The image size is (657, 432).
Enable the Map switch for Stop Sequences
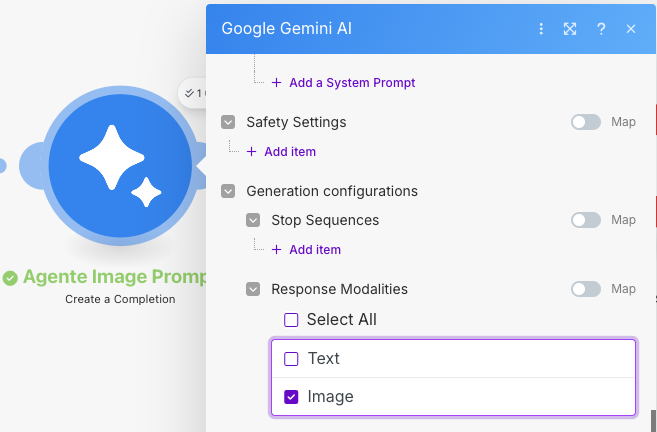pyautogui.click(x=585, y=220)
